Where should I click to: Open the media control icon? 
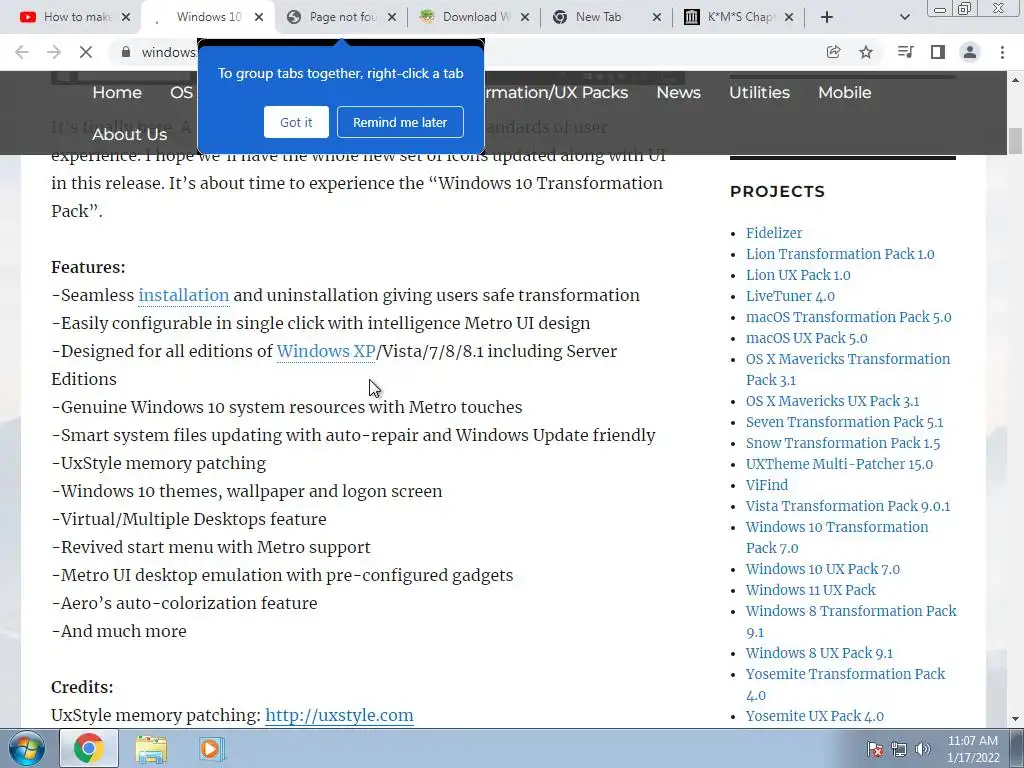point(905,52)
